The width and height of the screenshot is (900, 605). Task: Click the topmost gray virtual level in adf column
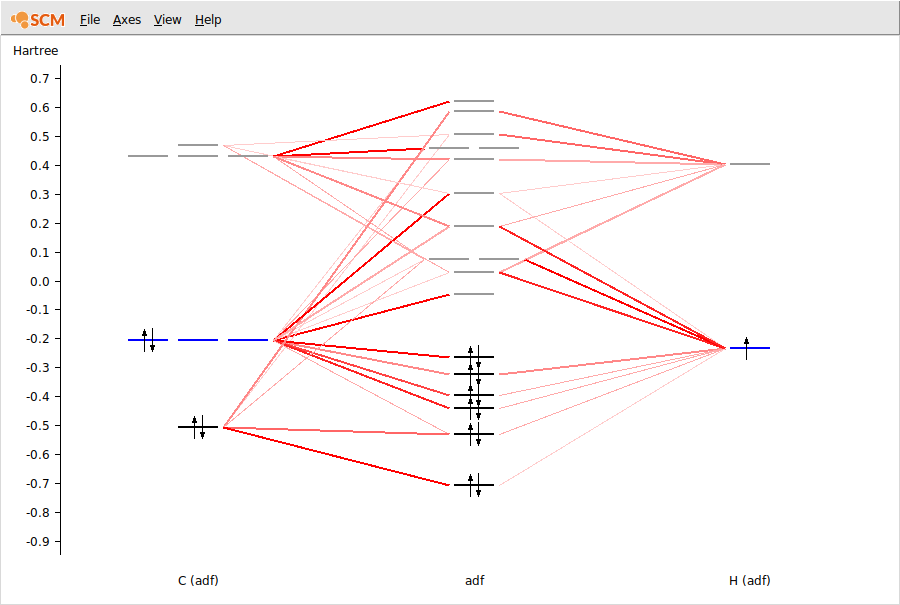tap(473, 101)
